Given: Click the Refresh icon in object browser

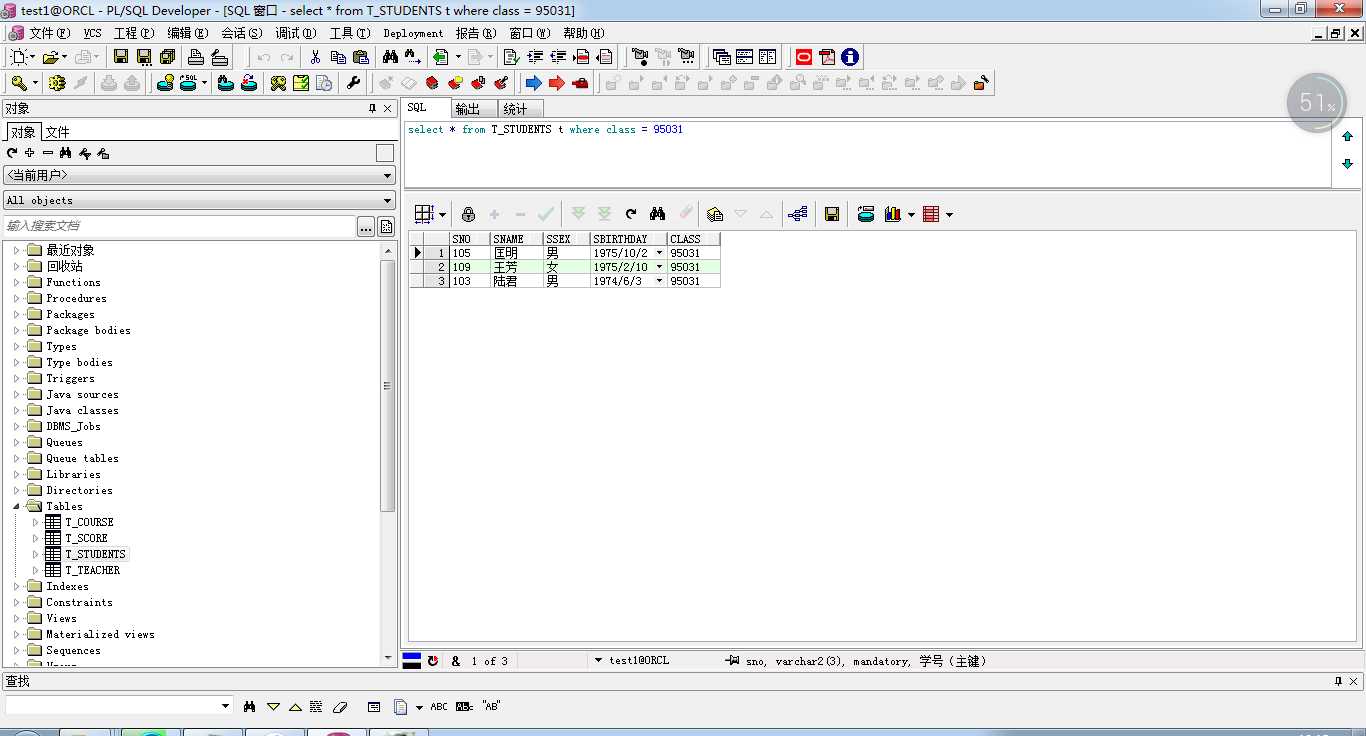Looking at the screenshot, I should (12, 153).
